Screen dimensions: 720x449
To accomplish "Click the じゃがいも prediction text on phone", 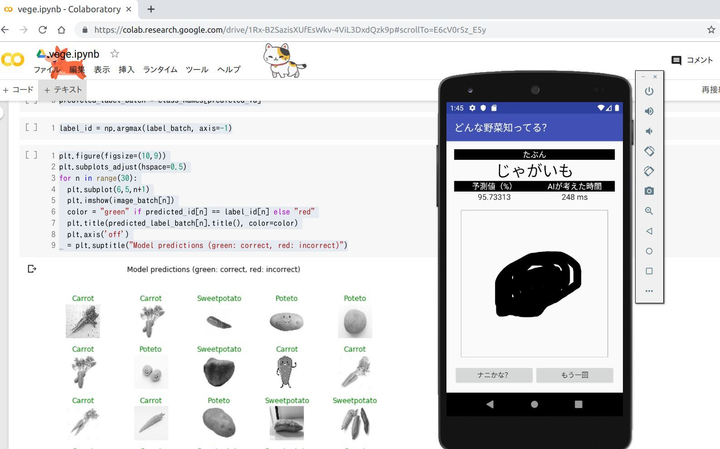I will point(534,171).
